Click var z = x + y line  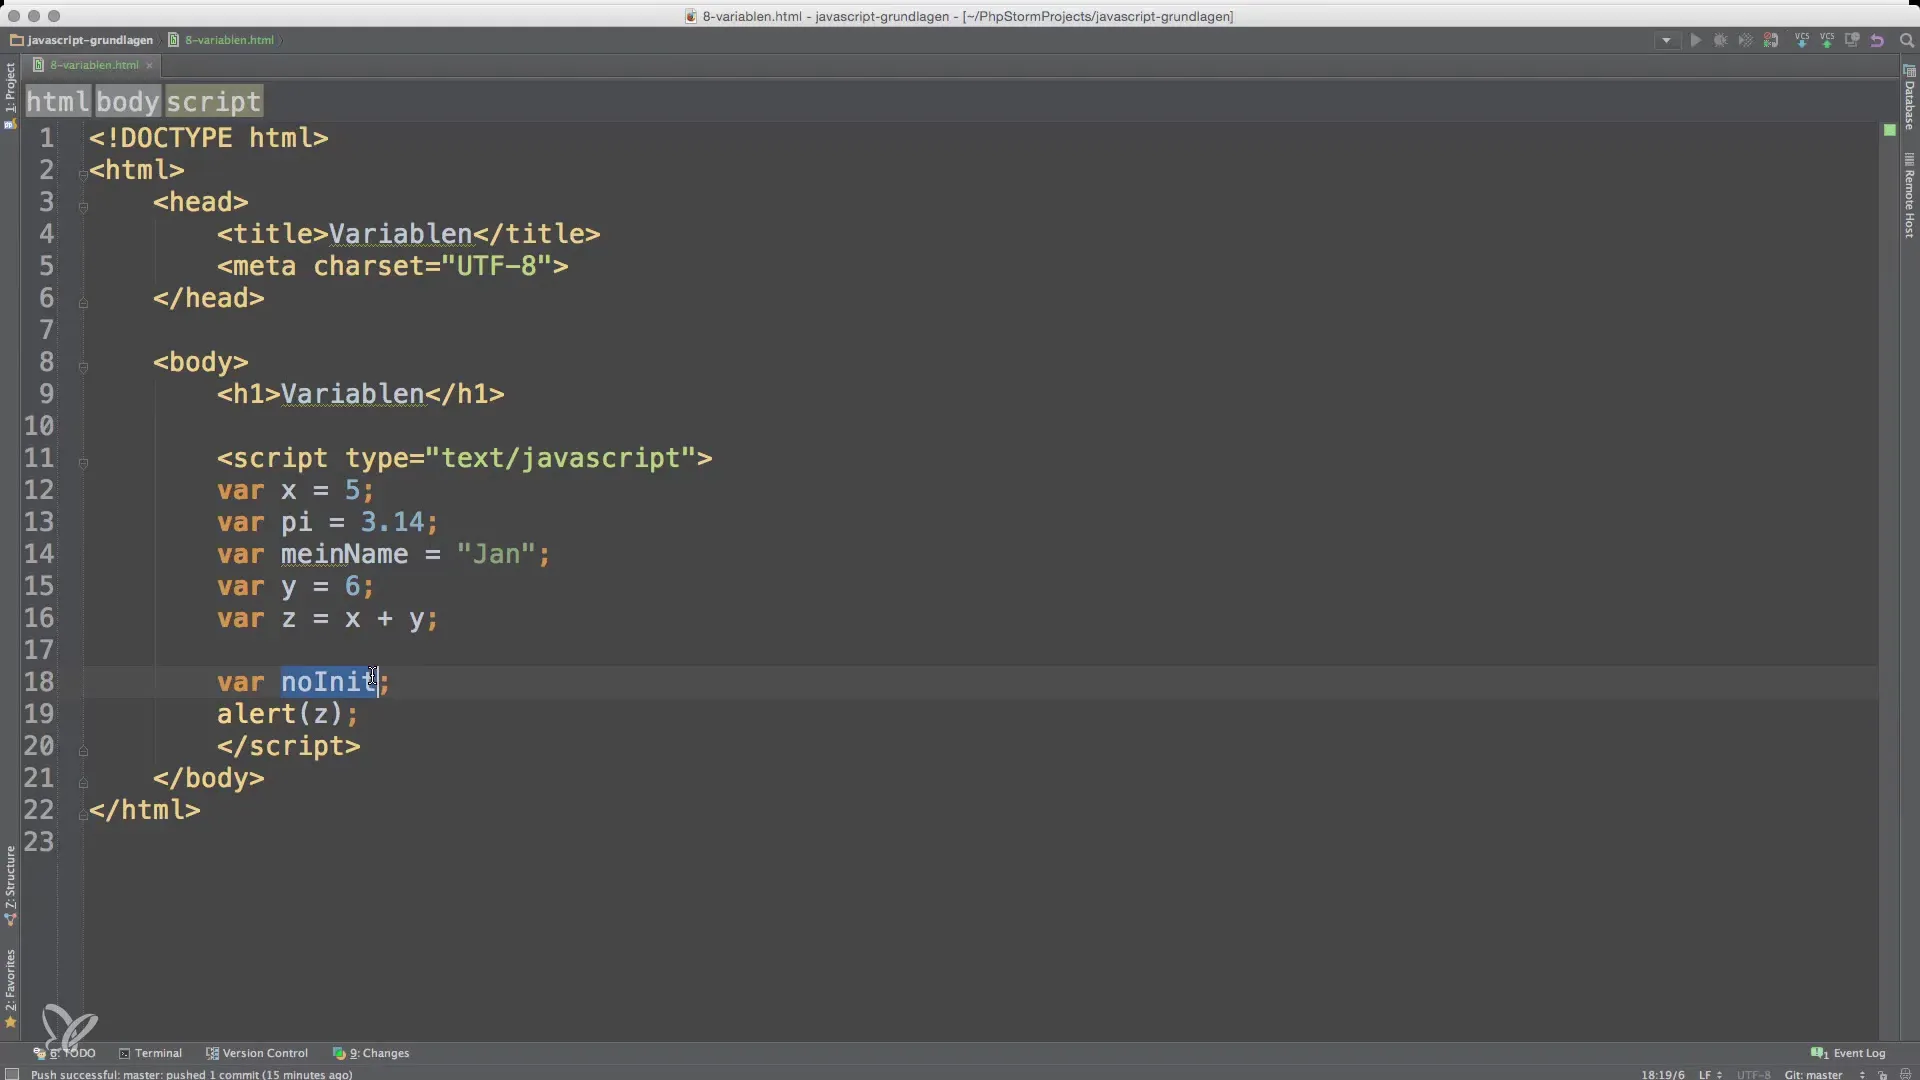327,618
